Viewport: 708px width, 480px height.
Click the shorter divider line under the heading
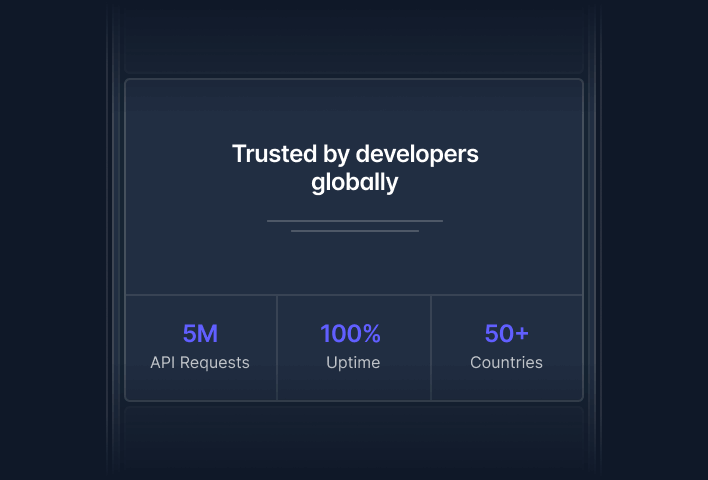354,231
